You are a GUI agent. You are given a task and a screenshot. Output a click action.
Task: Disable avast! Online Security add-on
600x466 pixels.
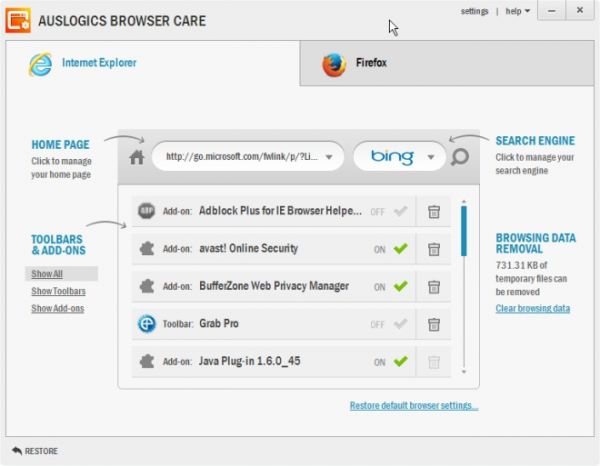401,249
